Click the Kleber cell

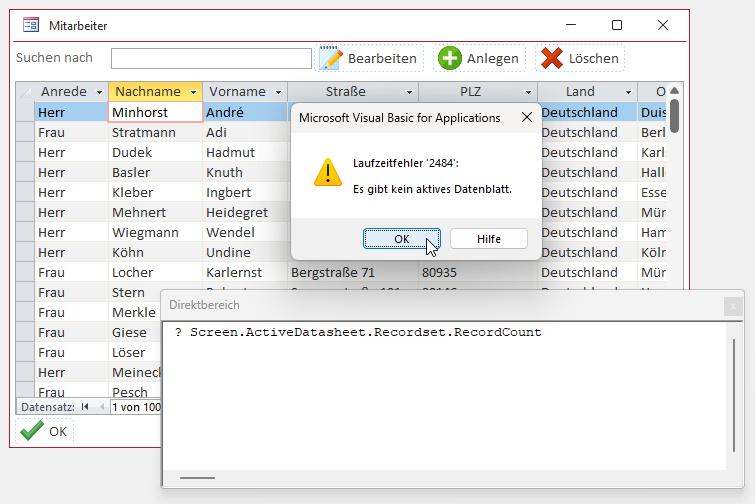[155, 193]
